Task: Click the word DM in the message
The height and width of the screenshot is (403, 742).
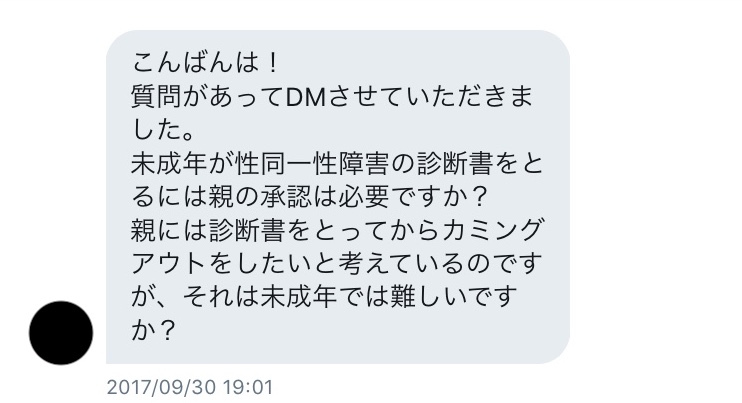Action: click(x=306, y=97)
